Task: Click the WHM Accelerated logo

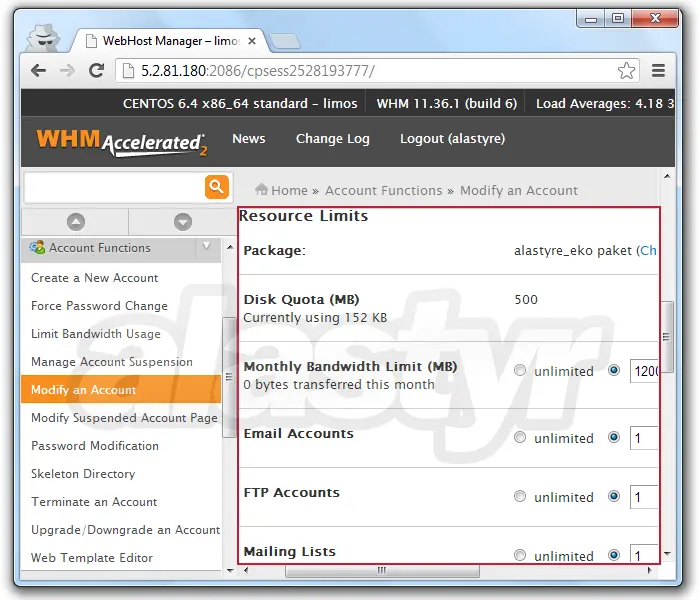Action: tap(121, 141)
